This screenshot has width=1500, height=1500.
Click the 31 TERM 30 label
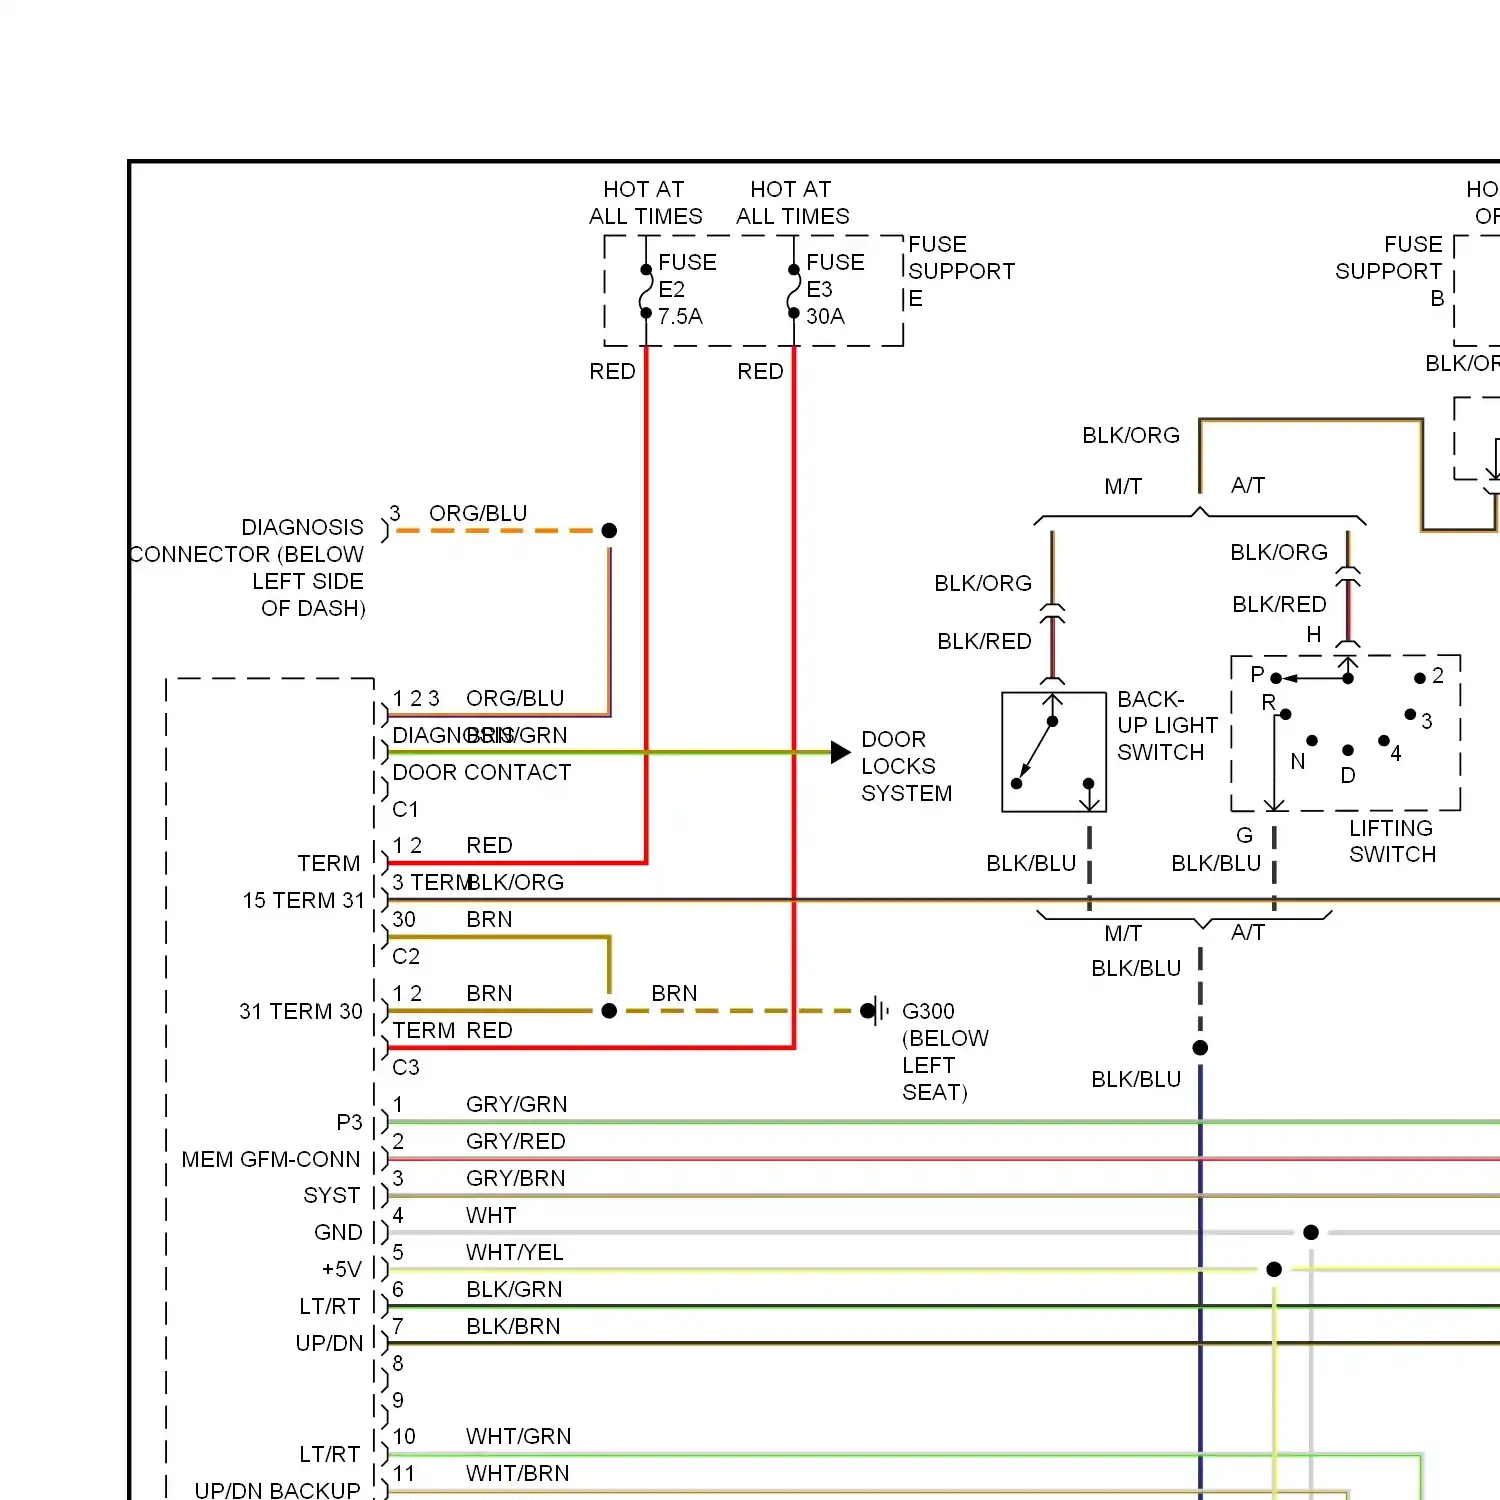(300, 1011)
